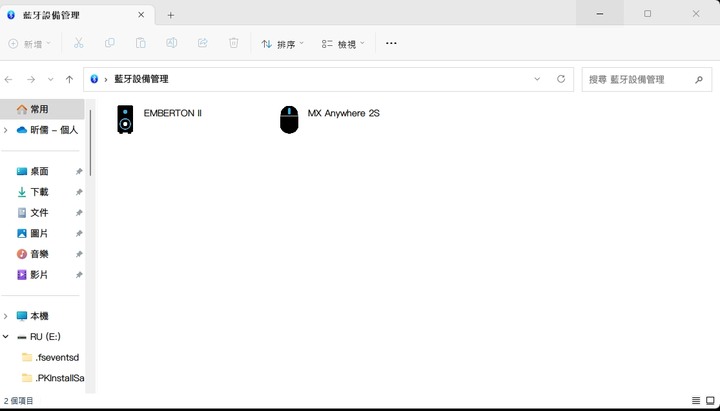
Task: Open 文件 (Documents) in sidebar
Action: [x=33, y=213]
